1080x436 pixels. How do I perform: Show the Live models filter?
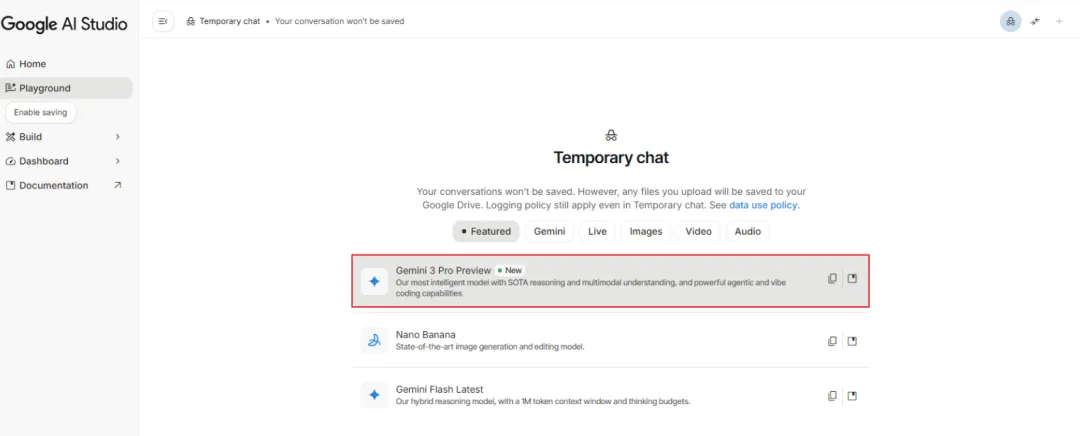pos(597,231)
